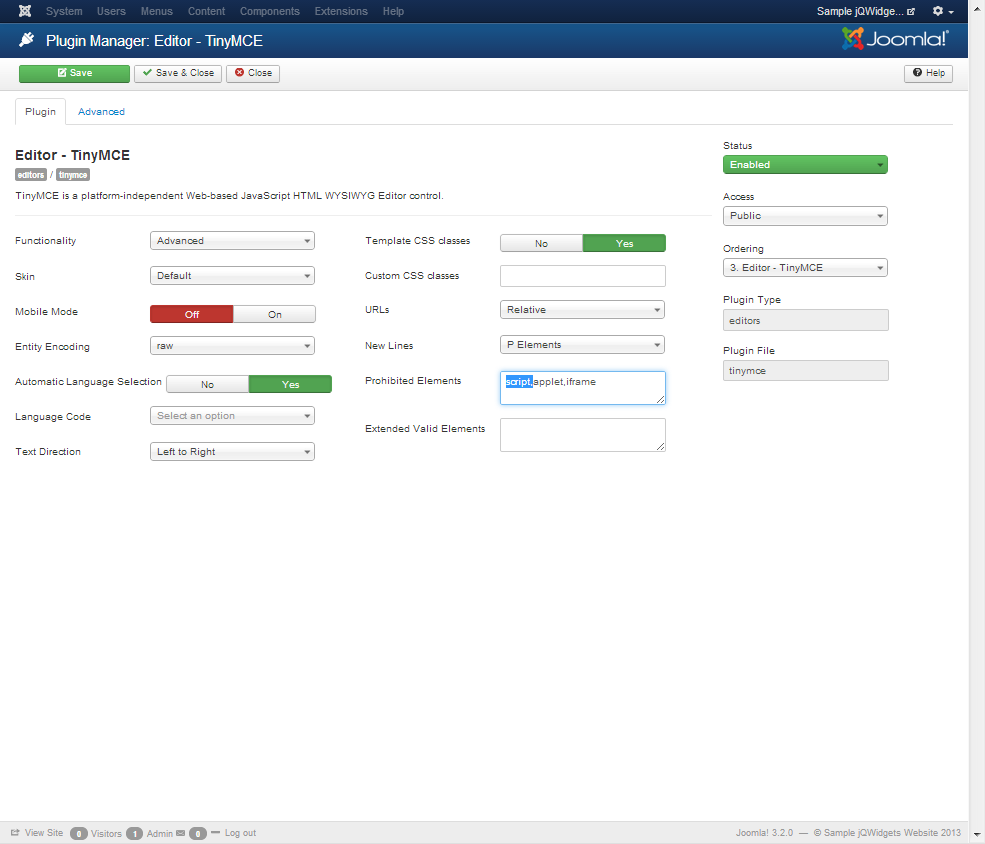The width and height of the screenshot is (985, 844).
Task: Open the Menus menu
Action: point(156,11)
